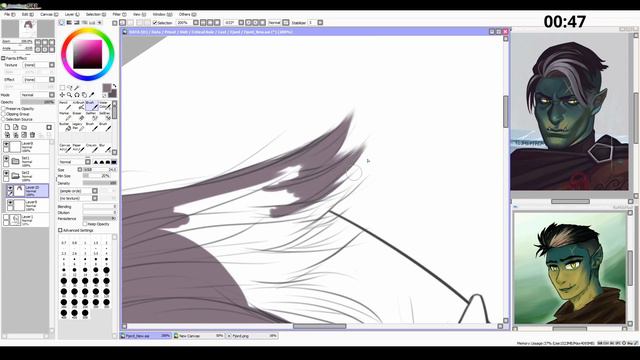The width and height of the screenshot is (640, 360).
Task: Select the rectangular selection tool
Action: [62, 88]
